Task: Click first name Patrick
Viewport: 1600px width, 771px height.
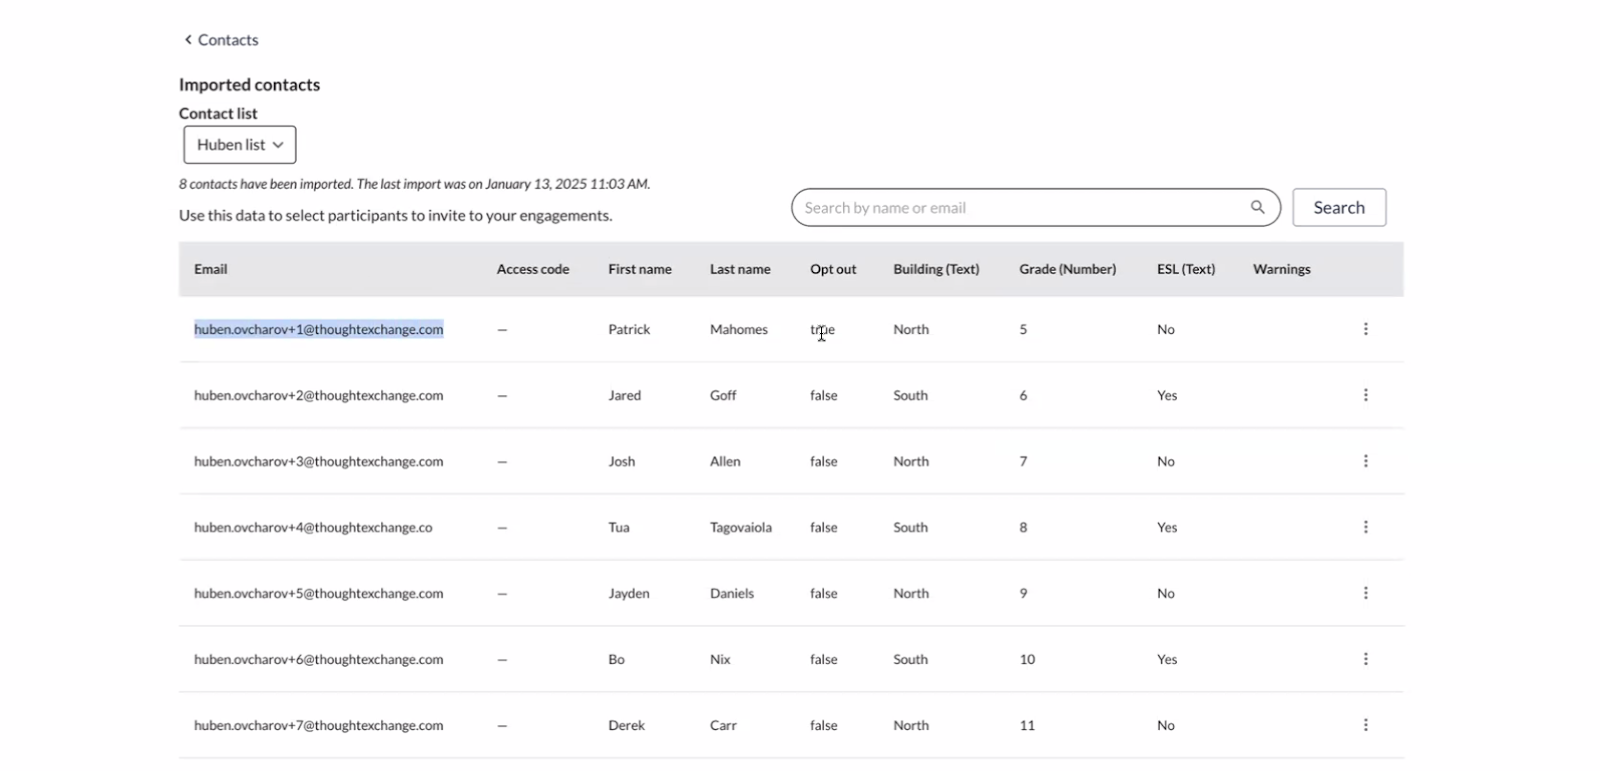Action: (x=629, y=329)
